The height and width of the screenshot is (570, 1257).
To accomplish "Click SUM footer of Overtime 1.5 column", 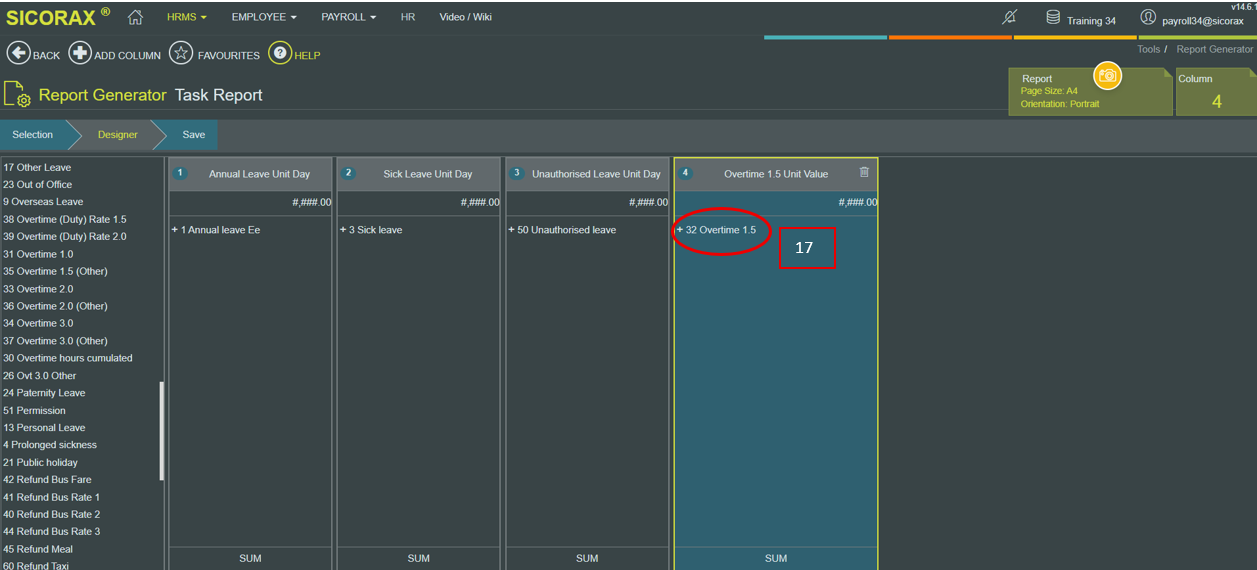I will (x=776, y=558).
